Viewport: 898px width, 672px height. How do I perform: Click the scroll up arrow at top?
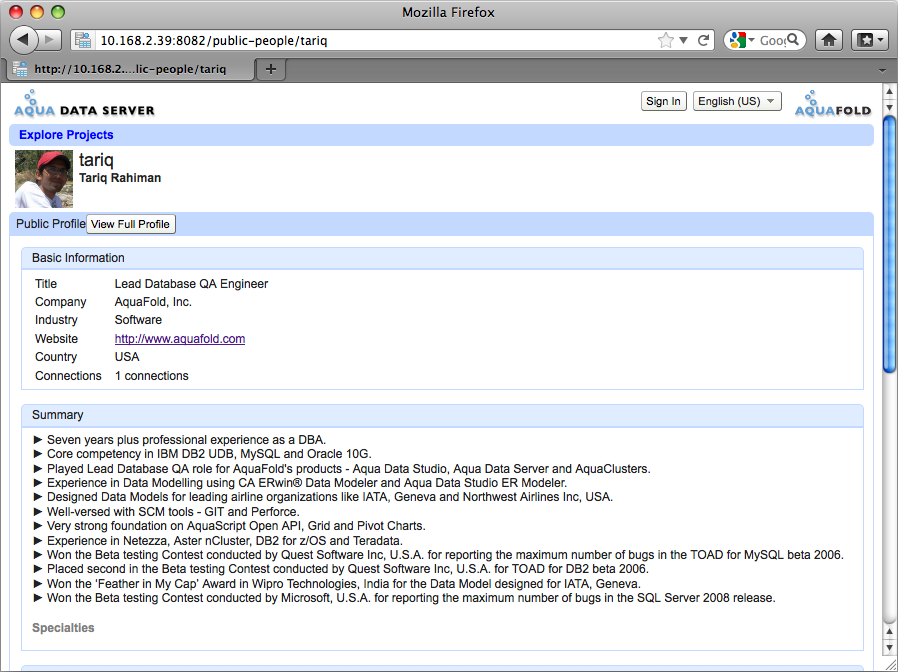pyautogui.click(x=889, y=91)
